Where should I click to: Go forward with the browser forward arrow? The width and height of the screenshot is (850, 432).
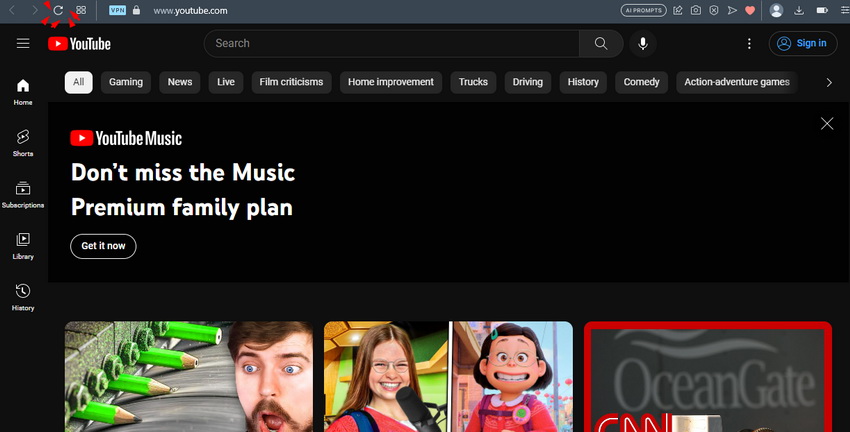35,10
